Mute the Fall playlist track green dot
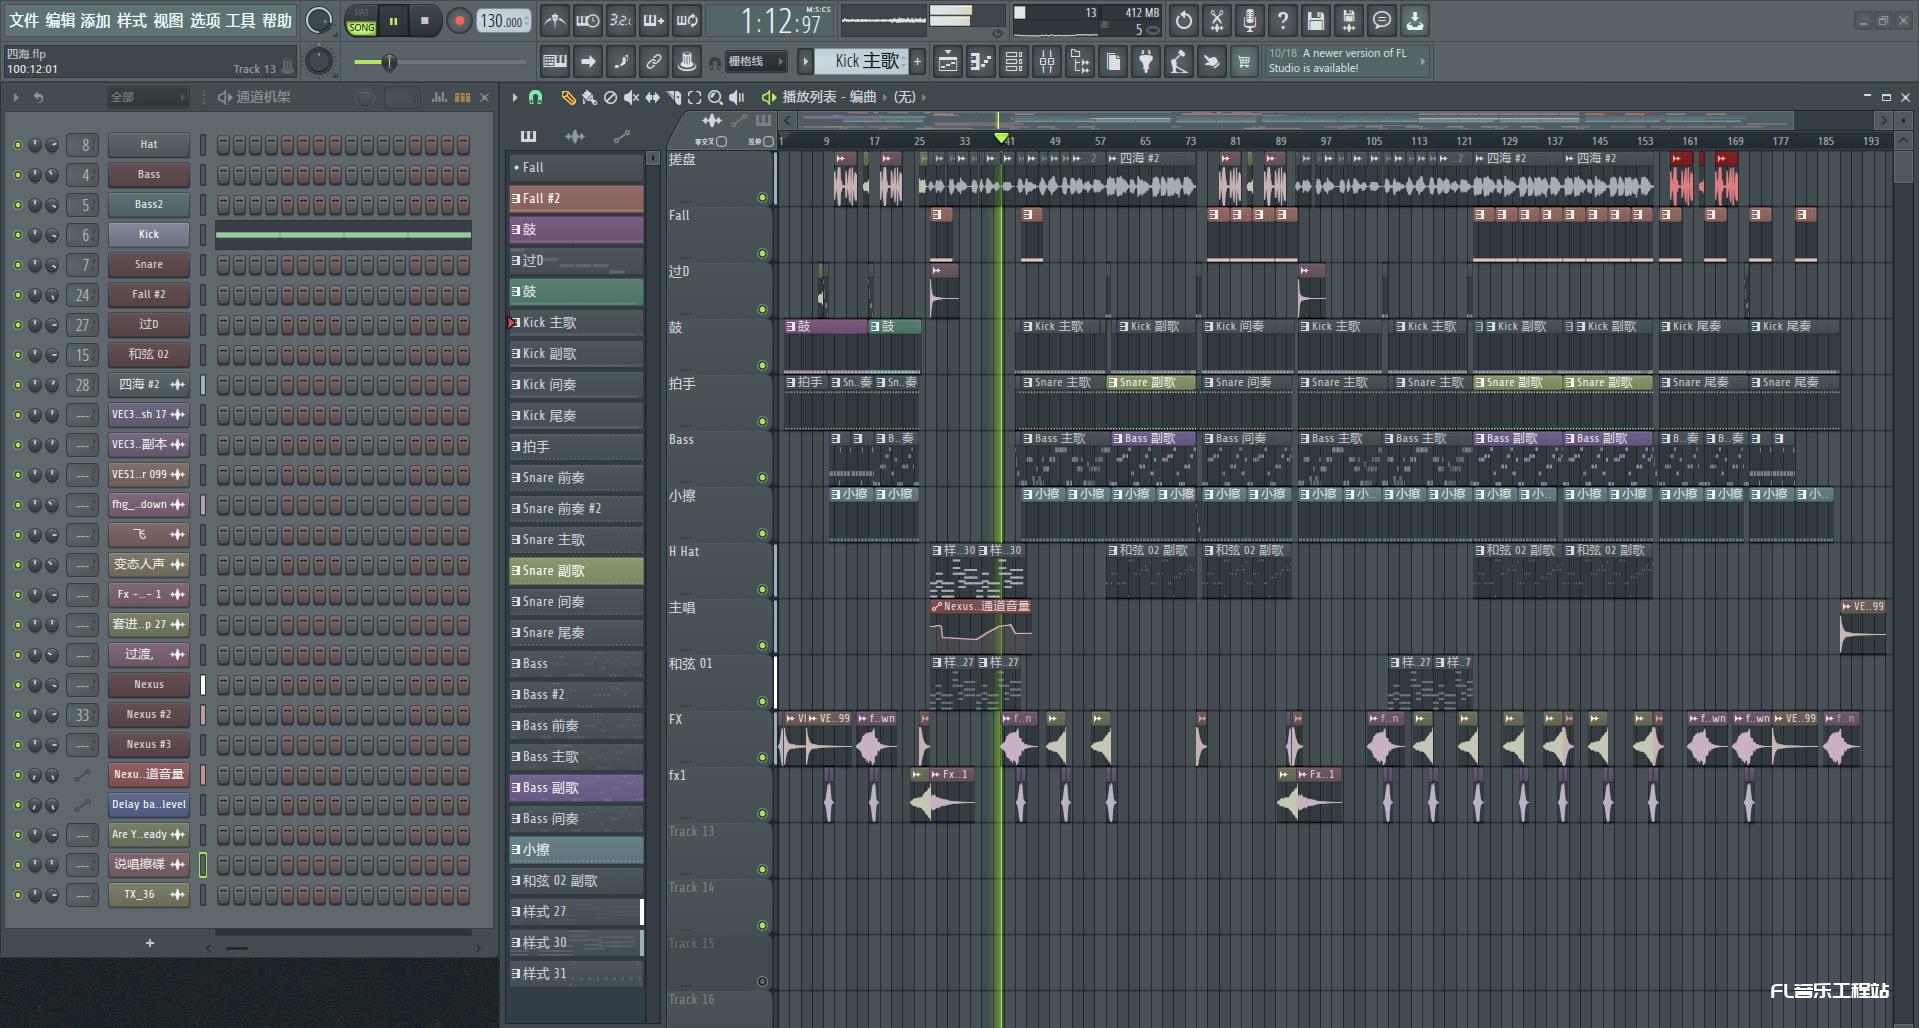Screen dimensions: 1919x1028 (762, 254)
